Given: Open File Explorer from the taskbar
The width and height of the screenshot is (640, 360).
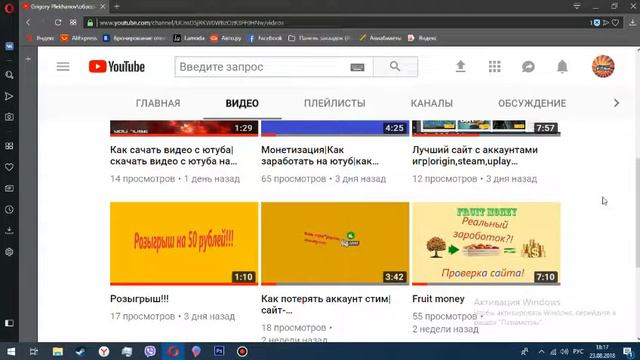Looking at the screenshot, I should click(58, 351).
